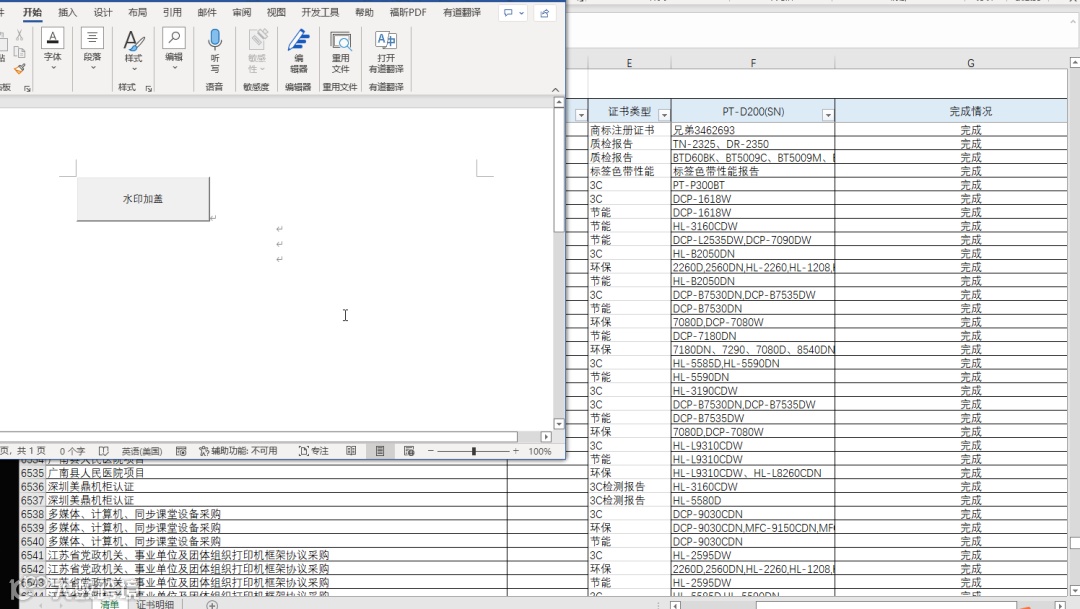The width and height of the screenshot is (1080, 609).
Task: Click the Word vertical scrollbar up arrow
Action: pos(559,102)
